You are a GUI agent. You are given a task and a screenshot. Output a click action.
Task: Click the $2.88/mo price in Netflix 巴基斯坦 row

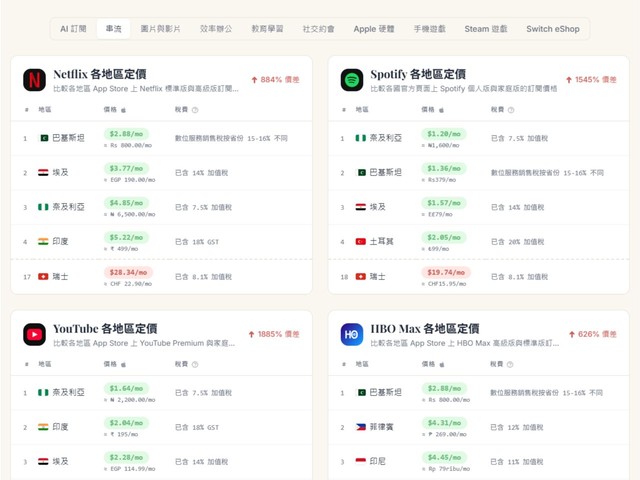pyautogui.click(x=127, y=134)
